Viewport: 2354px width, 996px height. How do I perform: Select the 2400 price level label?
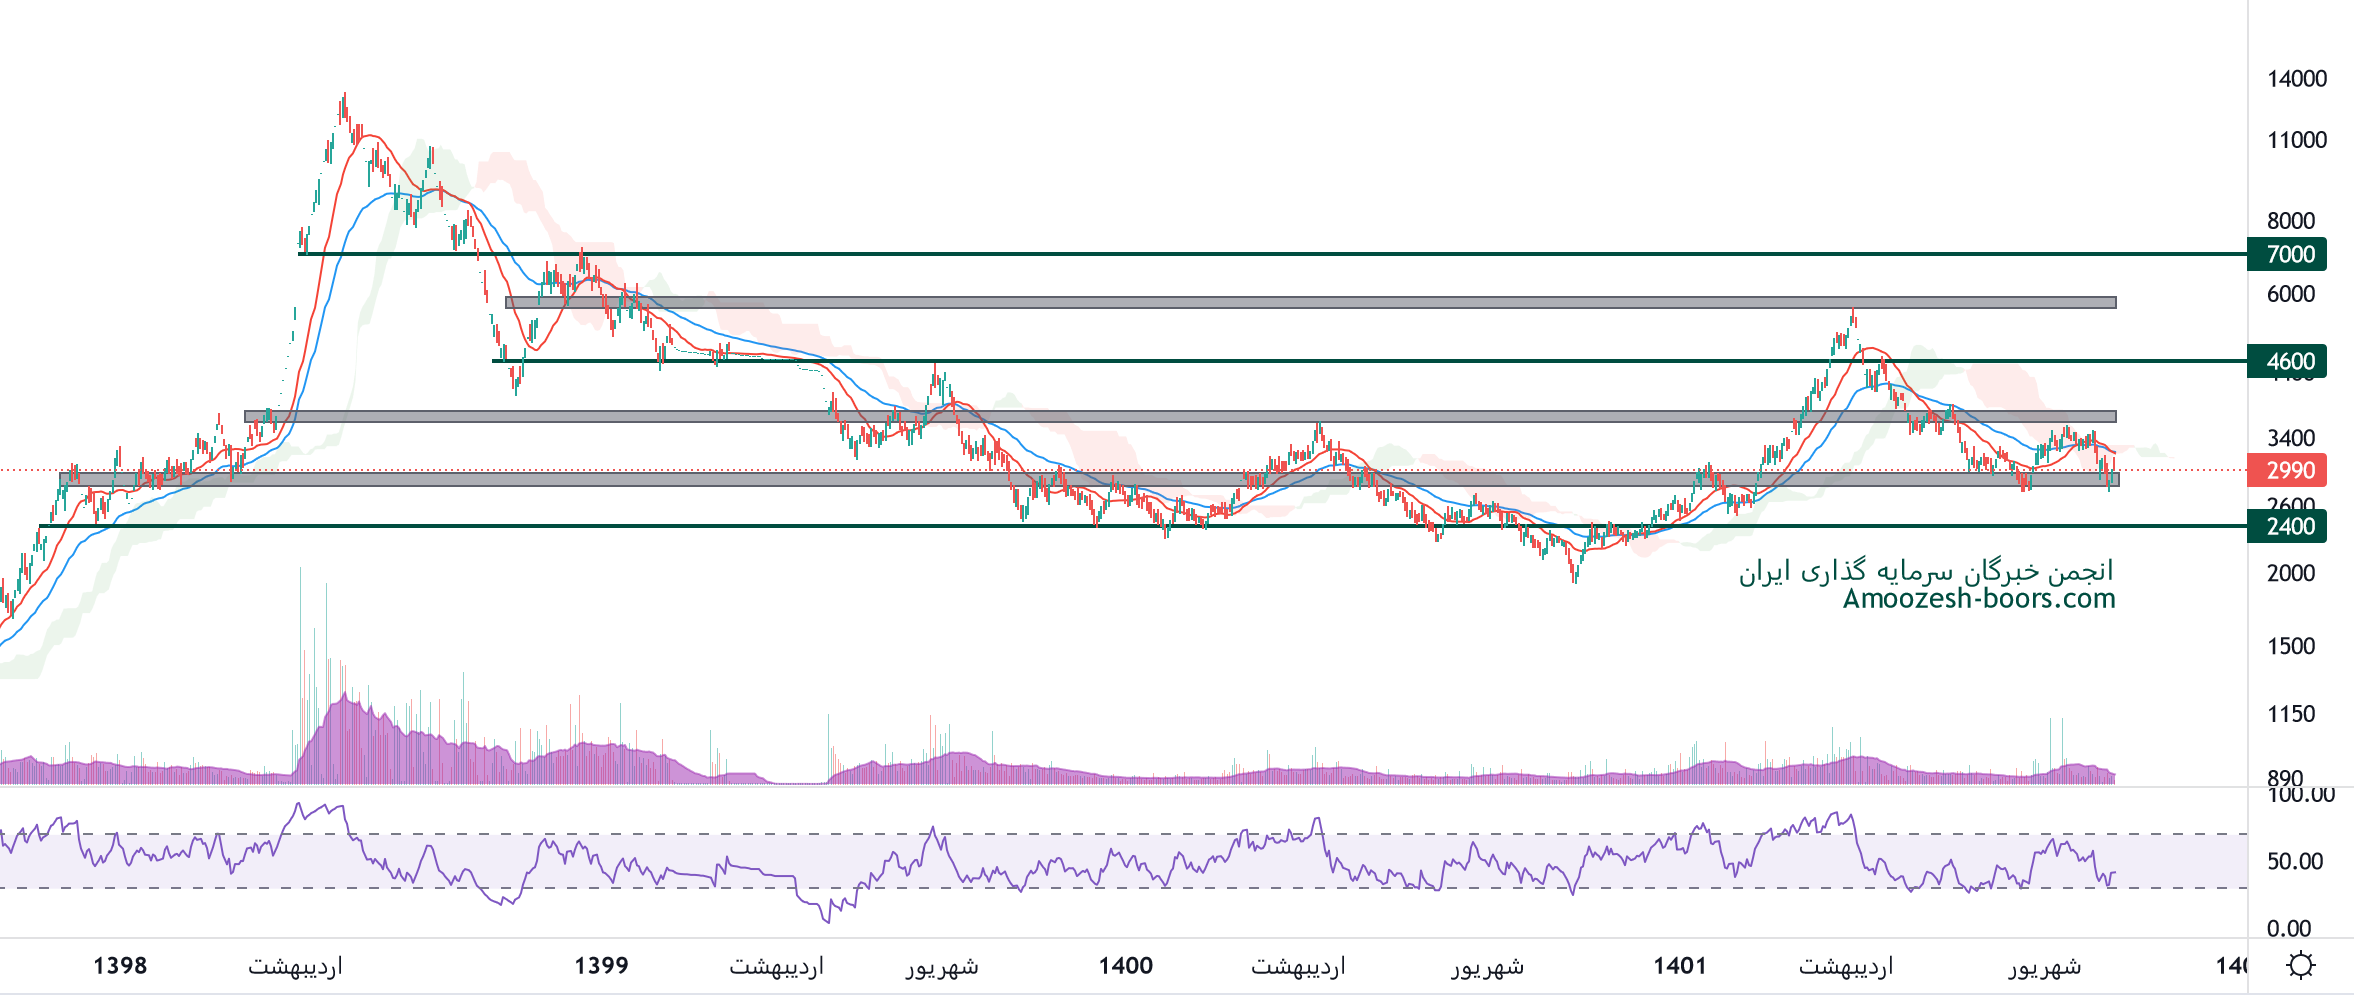click(x=2288, y=526)
